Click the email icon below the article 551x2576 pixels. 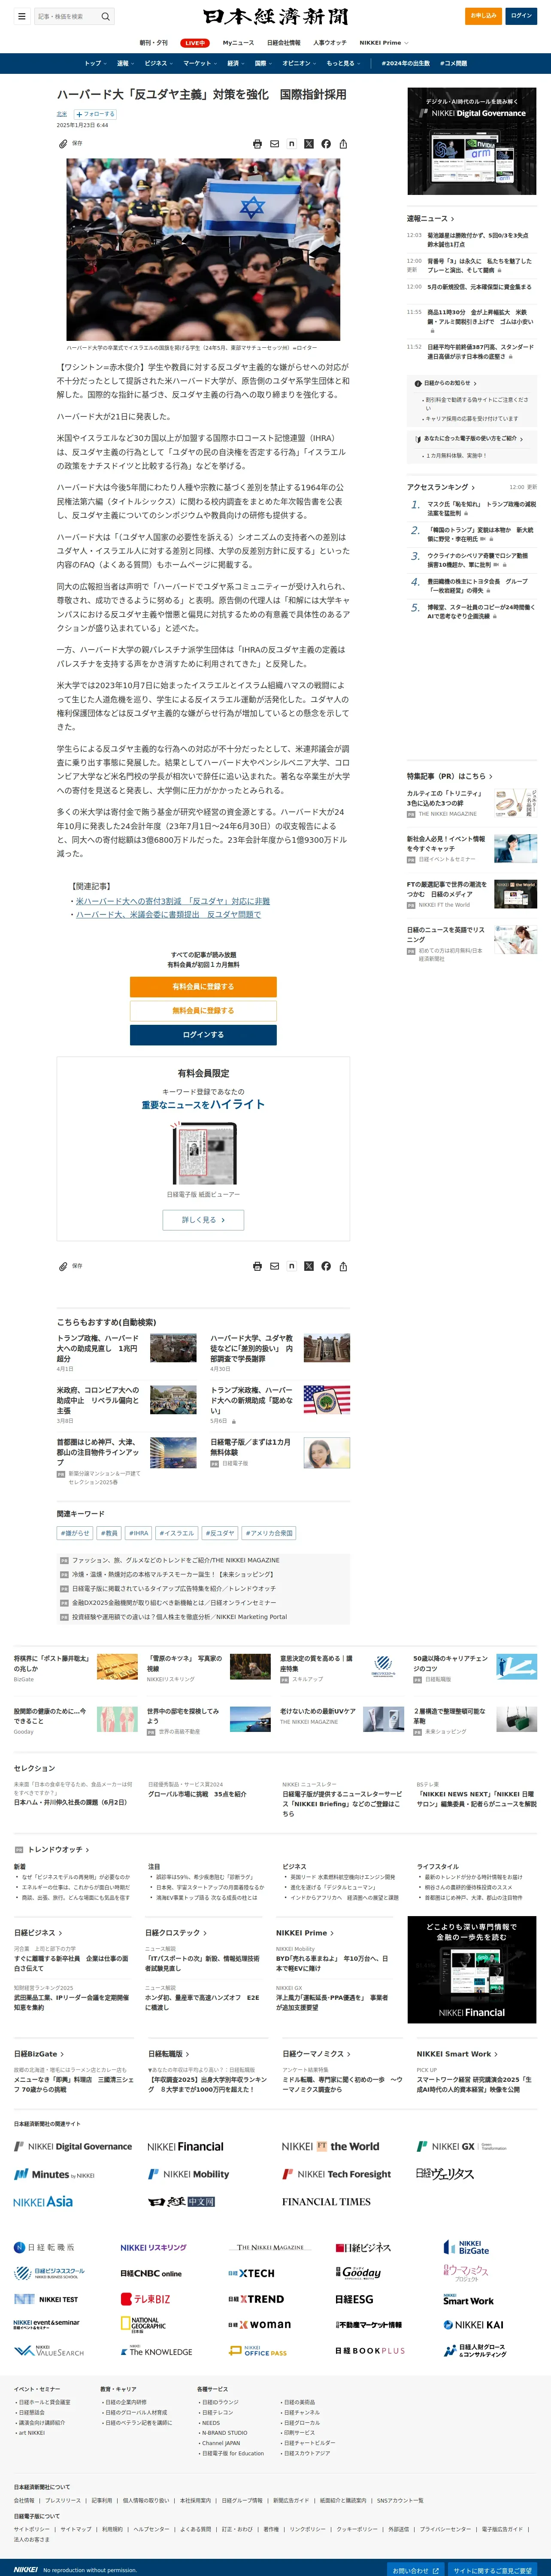click(274, 1266)
